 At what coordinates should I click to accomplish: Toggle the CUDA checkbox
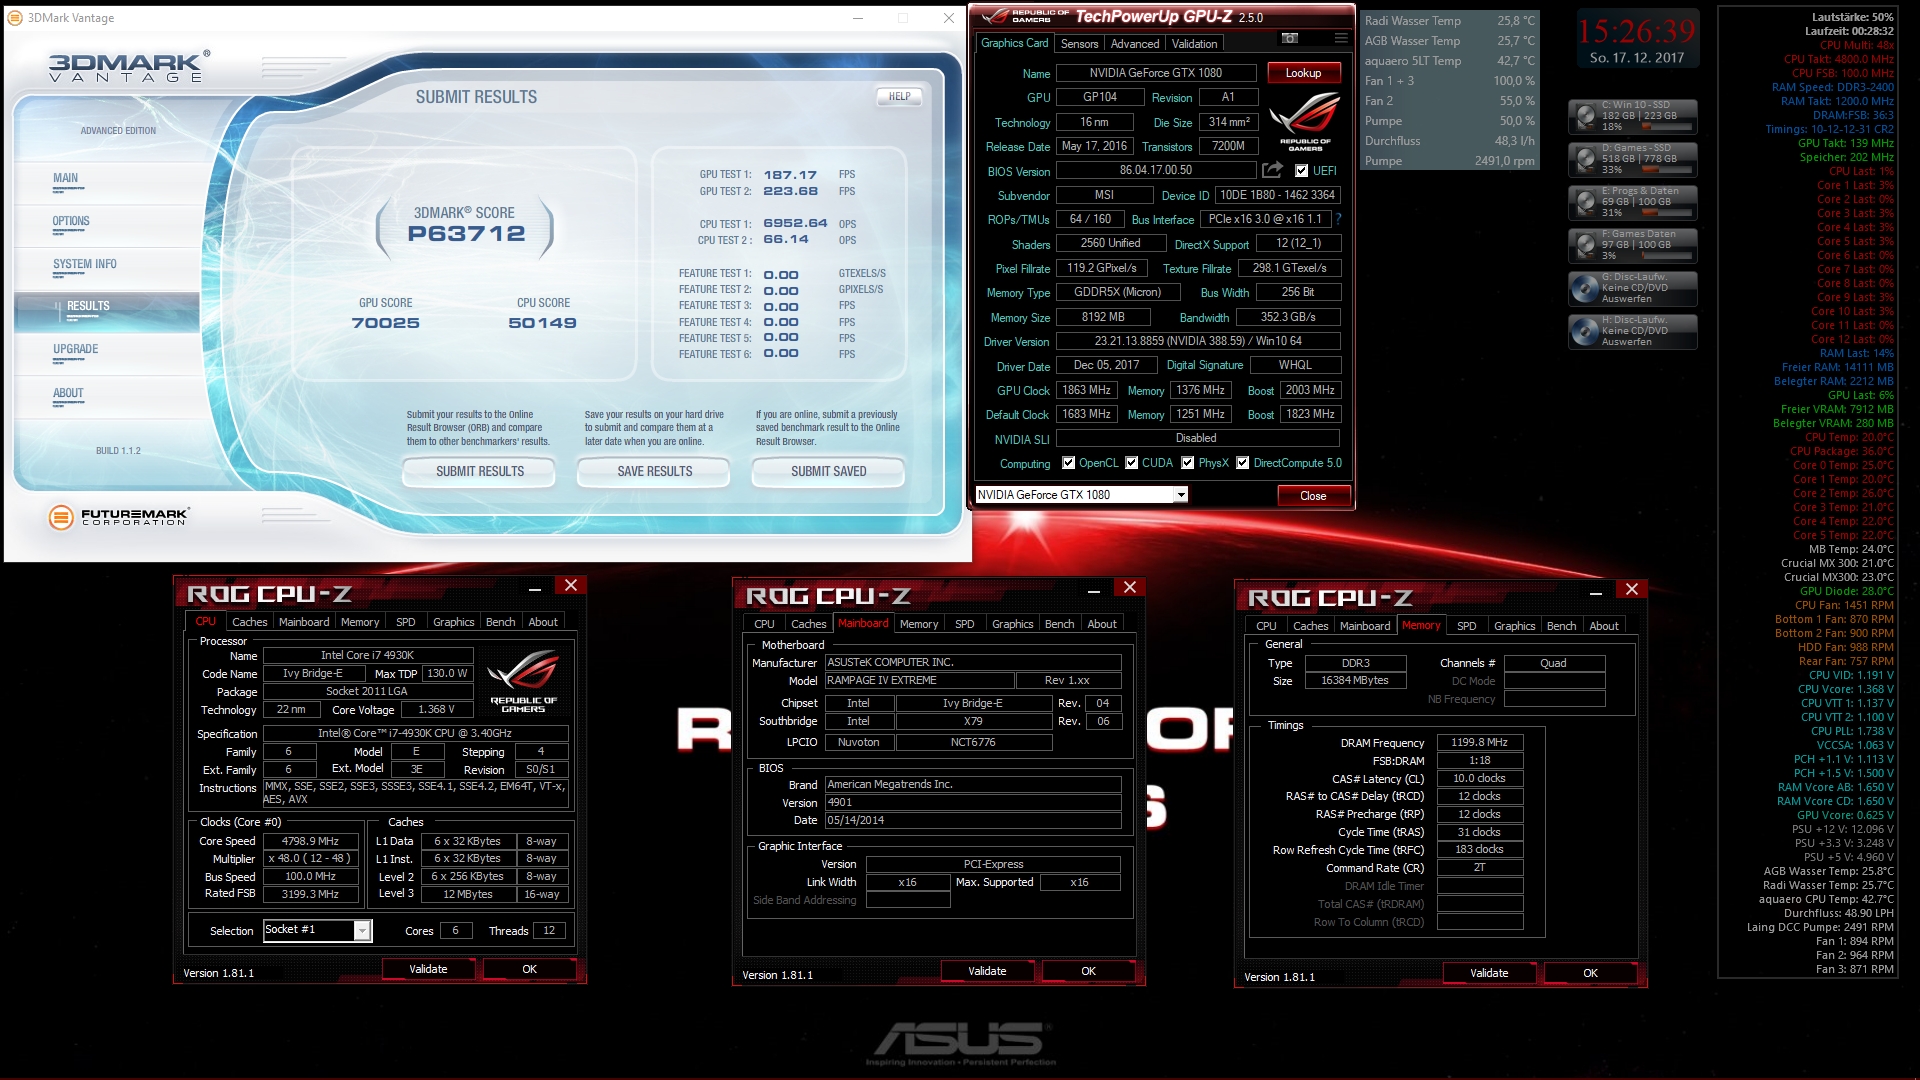tap(1132, 463)
